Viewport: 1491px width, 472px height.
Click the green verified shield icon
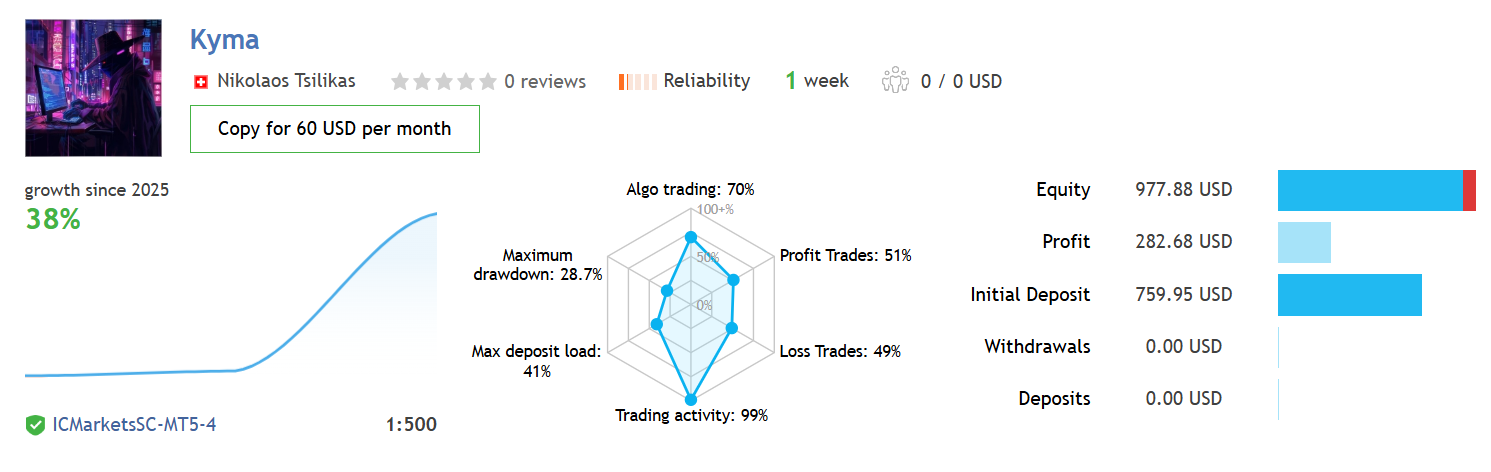point(35,425)
